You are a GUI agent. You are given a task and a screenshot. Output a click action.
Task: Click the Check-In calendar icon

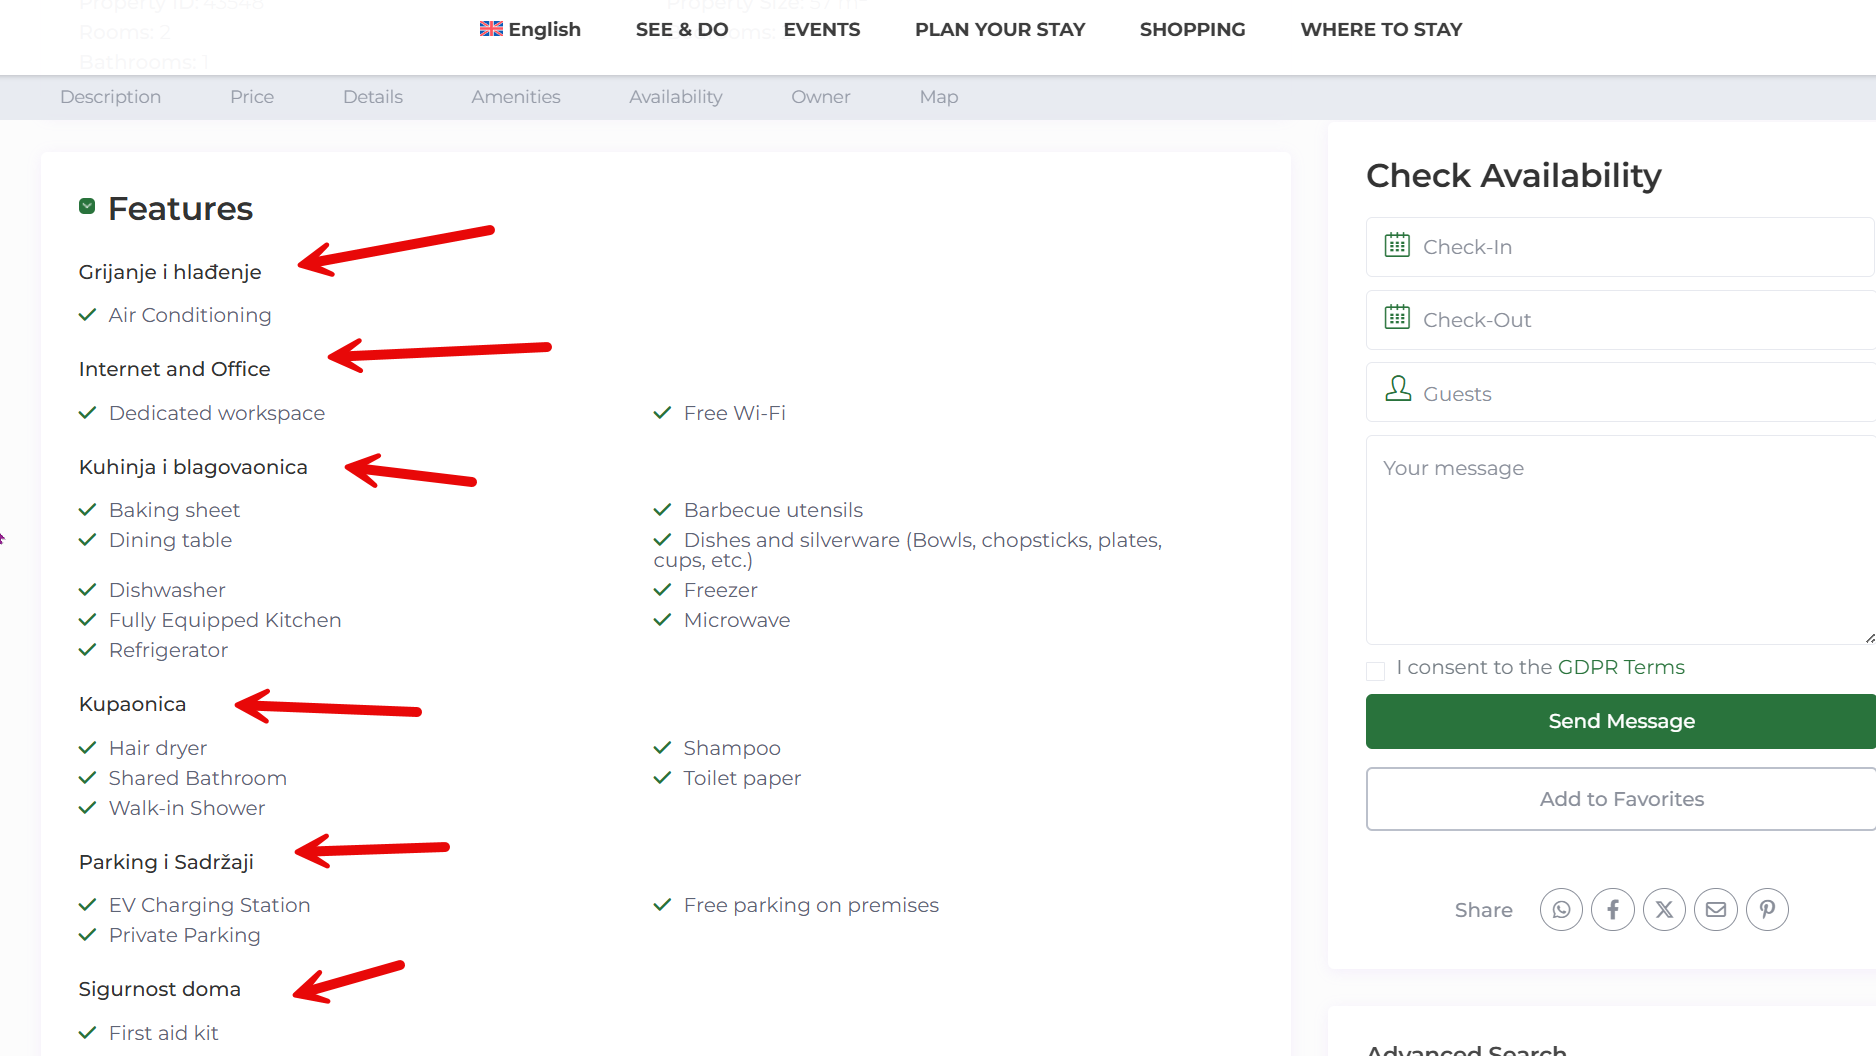tap(1397, 245)
